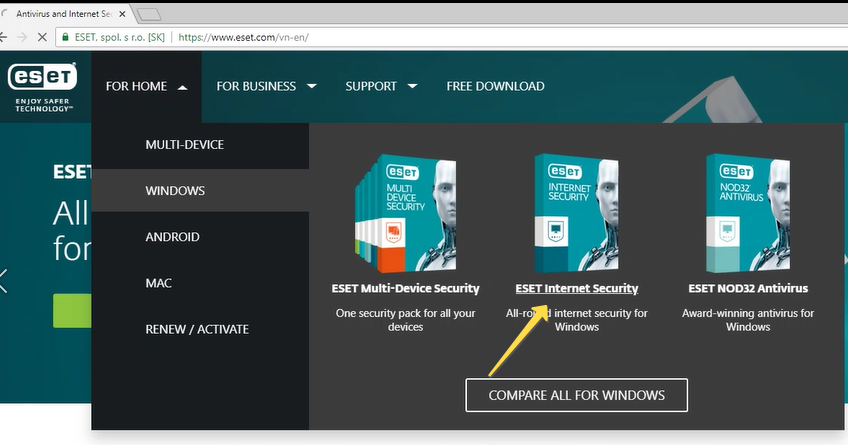Viewport: 848px width, 445px height.
Task: Collapse the FOR HOME menu arrow
Action: click(x=183, y=87)
